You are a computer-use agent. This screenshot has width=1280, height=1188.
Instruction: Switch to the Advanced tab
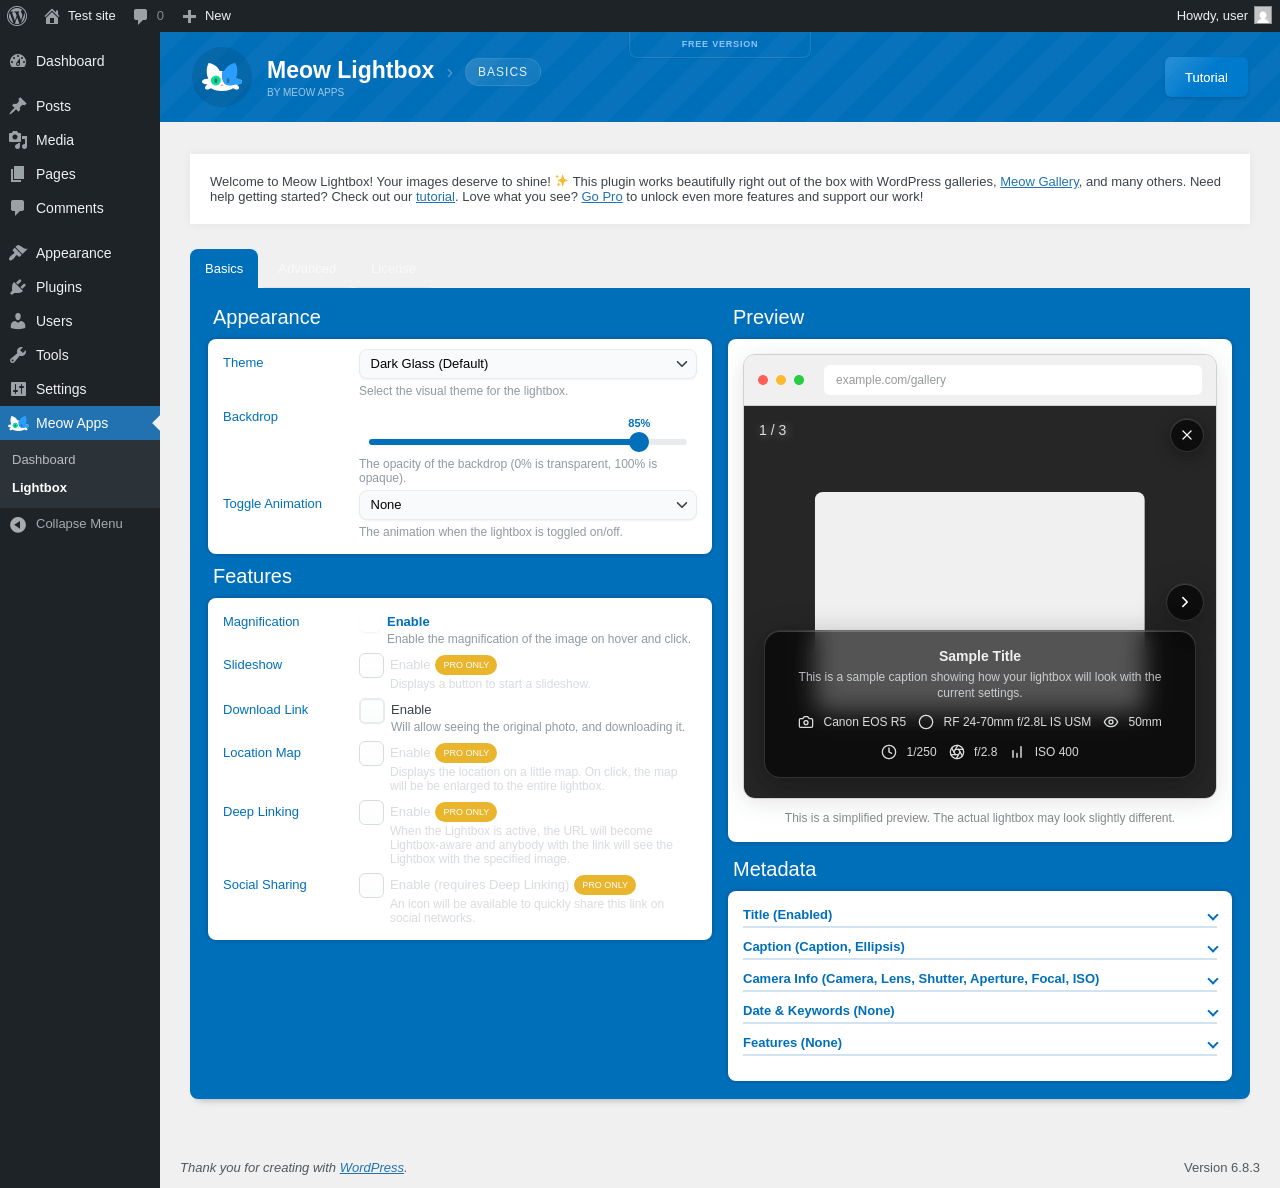[x=307, y=269]
